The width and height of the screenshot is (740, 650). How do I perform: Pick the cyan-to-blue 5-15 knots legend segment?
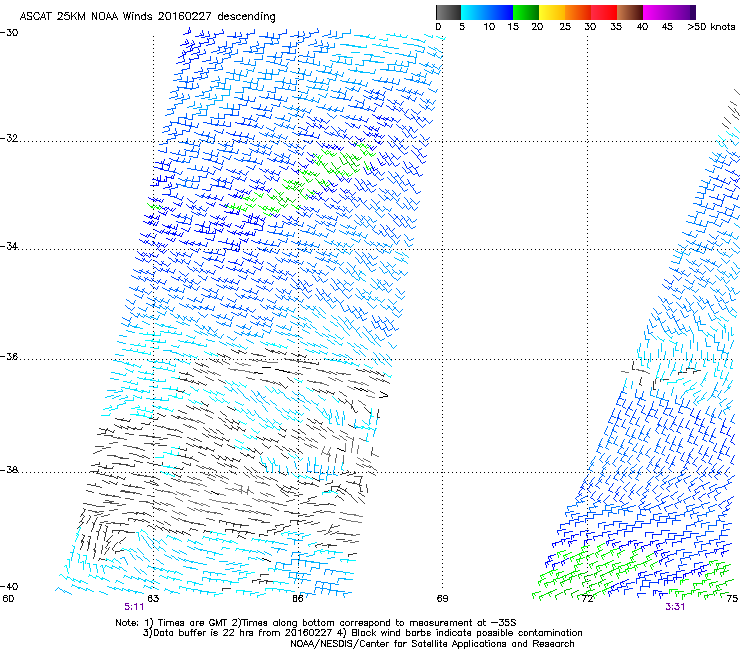coord(487,12)
